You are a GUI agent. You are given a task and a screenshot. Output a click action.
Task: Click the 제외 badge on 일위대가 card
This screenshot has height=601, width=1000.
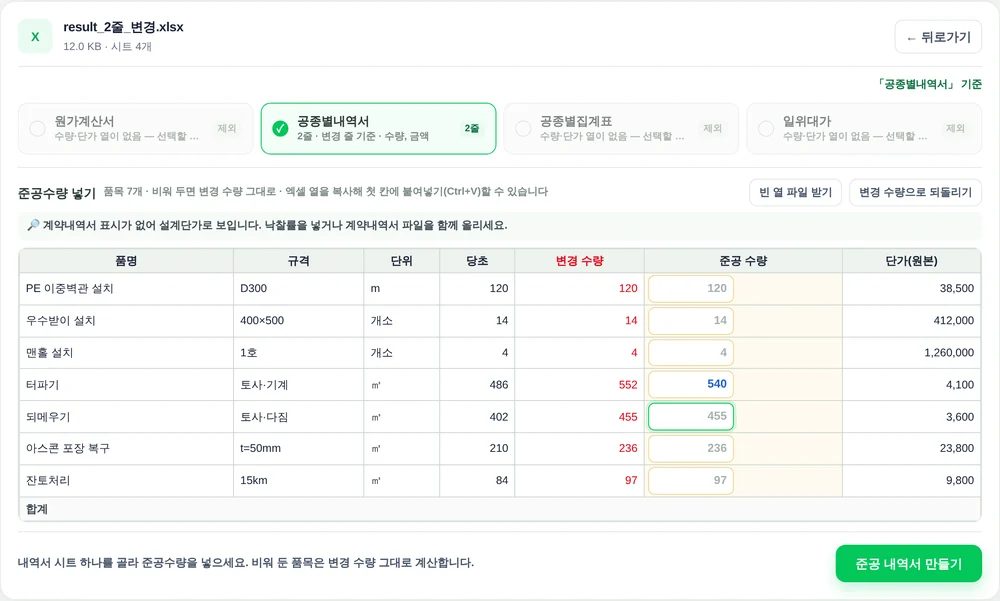click(x=955, y=128)
